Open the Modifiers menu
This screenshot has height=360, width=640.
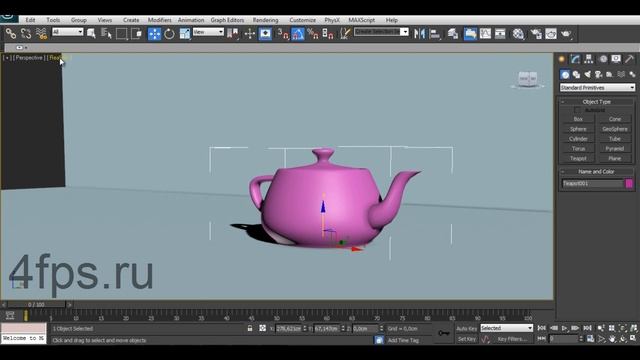[x=160, y=20]
